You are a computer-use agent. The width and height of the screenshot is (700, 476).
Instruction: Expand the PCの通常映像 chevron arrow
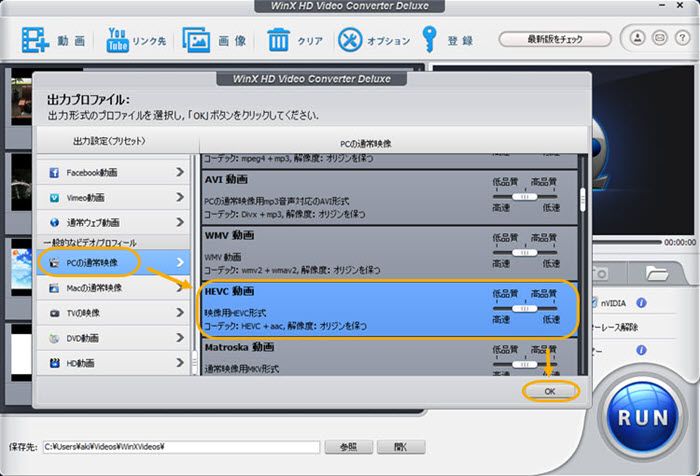pyautogui.click(x=180, y=262)
